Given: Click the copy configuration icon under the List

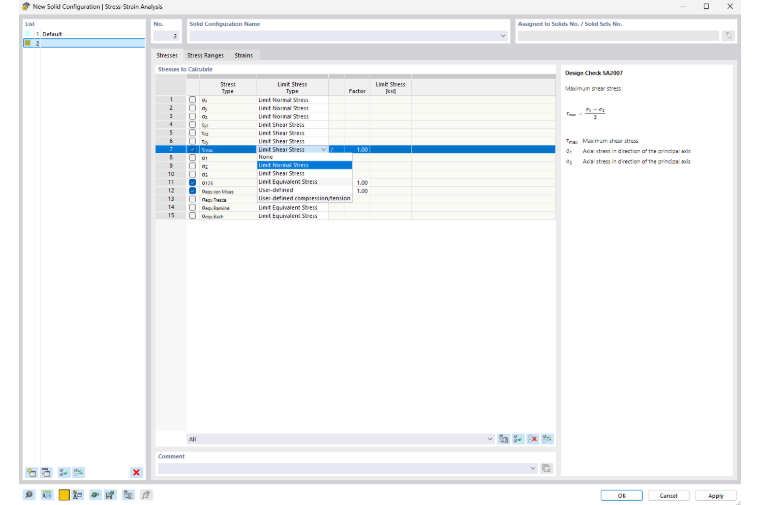Looking at the screenshot, I should tap(46, 472).
